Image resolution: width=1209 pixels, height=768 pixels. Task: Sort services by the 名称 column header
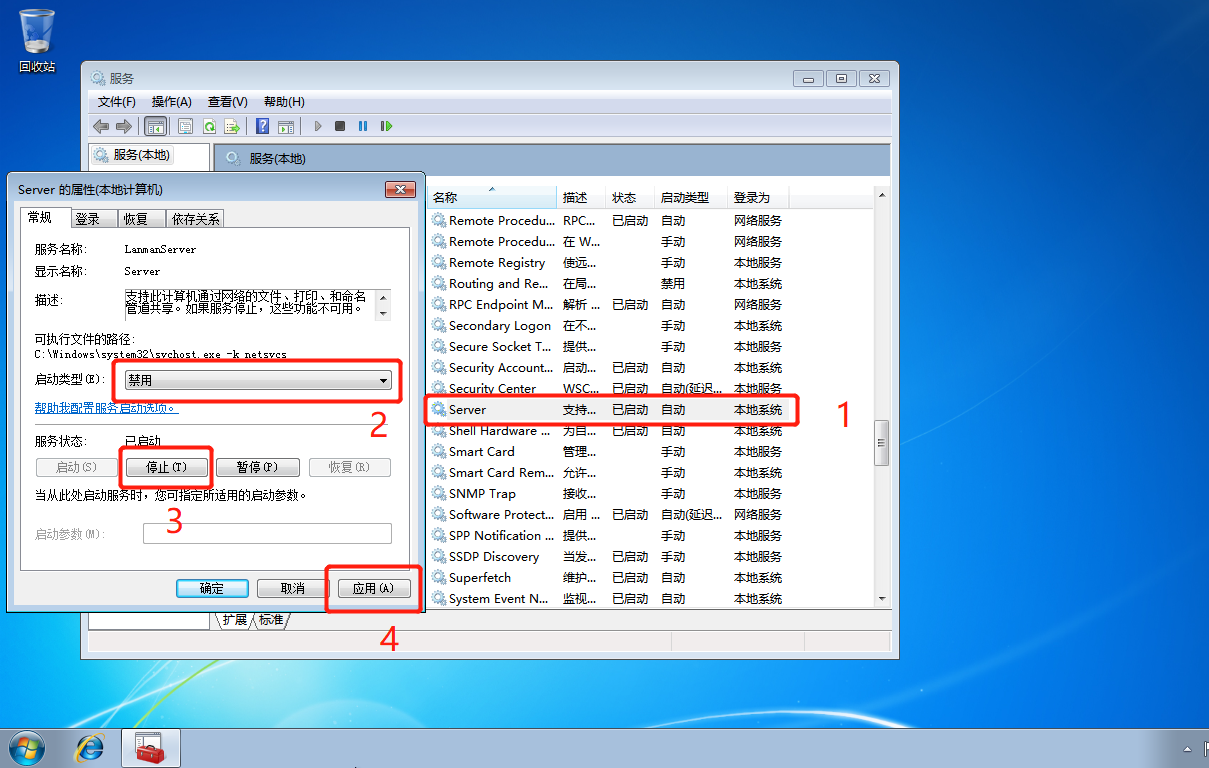point(492,198)
